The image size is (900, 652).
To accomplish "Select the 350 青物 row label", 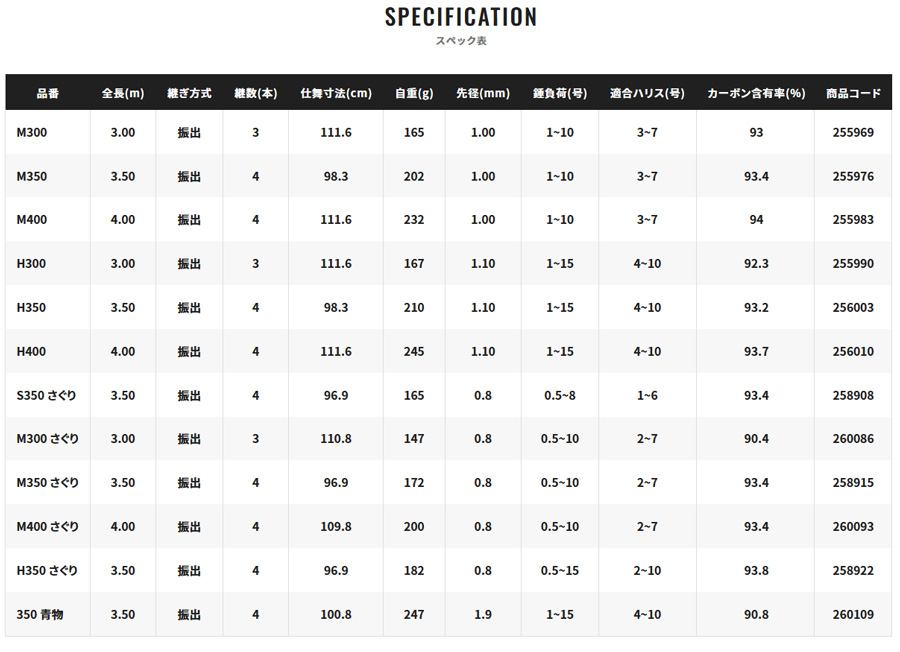I will (x=40, y=614).
